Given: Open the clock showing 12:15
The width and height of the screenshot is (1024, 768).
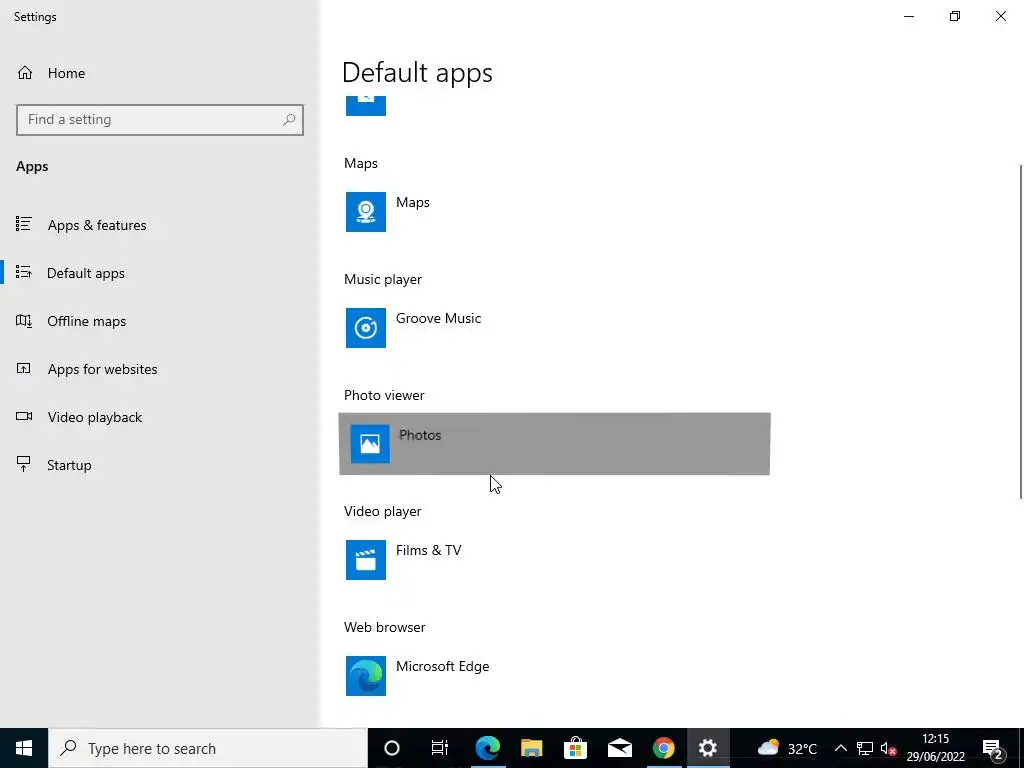Looking at the screenshot, I should [935, 748].
